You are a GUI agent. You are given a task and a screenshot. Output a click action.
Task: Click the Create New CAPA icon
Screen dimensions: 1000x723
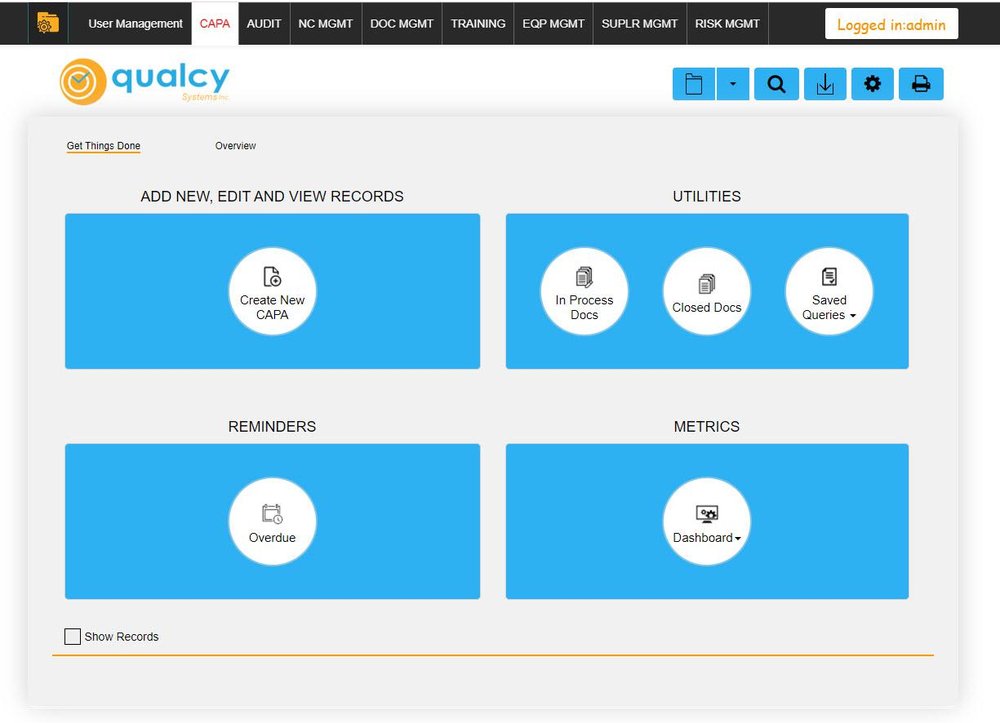point(272,290)
